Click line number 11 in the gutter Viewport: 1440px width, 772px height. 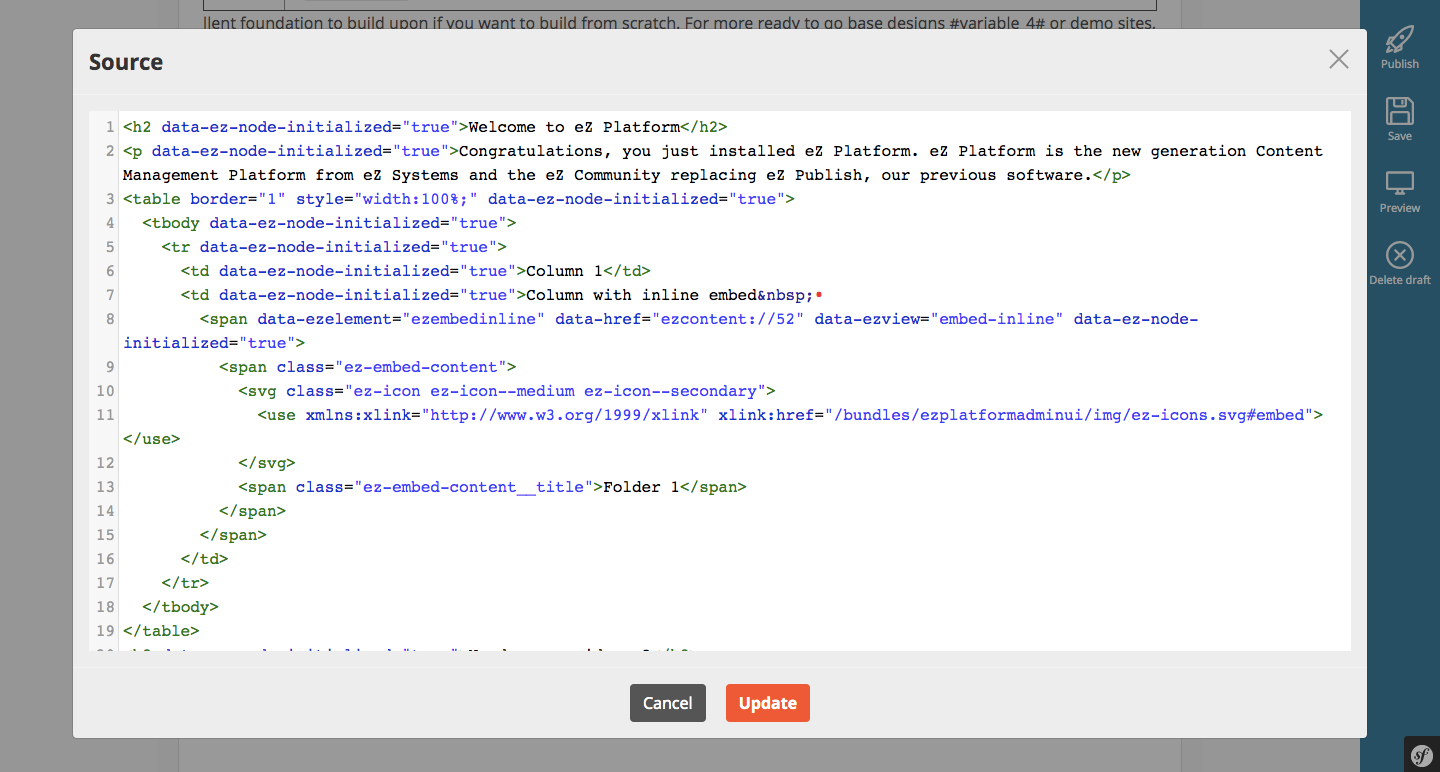click(x=106, y=415)
